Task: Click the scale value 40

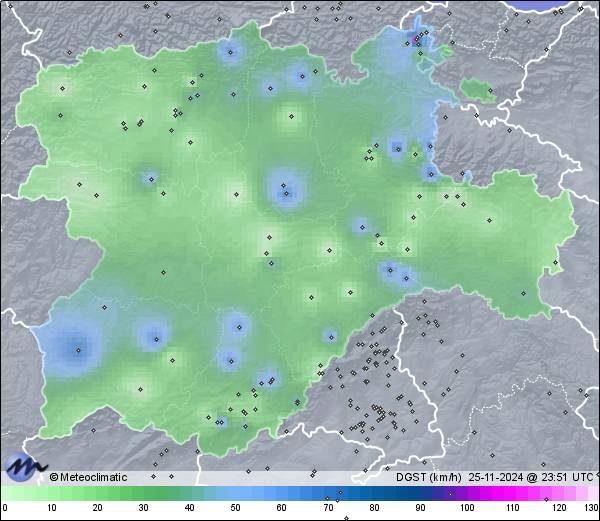Action: [x=189, y=508]
